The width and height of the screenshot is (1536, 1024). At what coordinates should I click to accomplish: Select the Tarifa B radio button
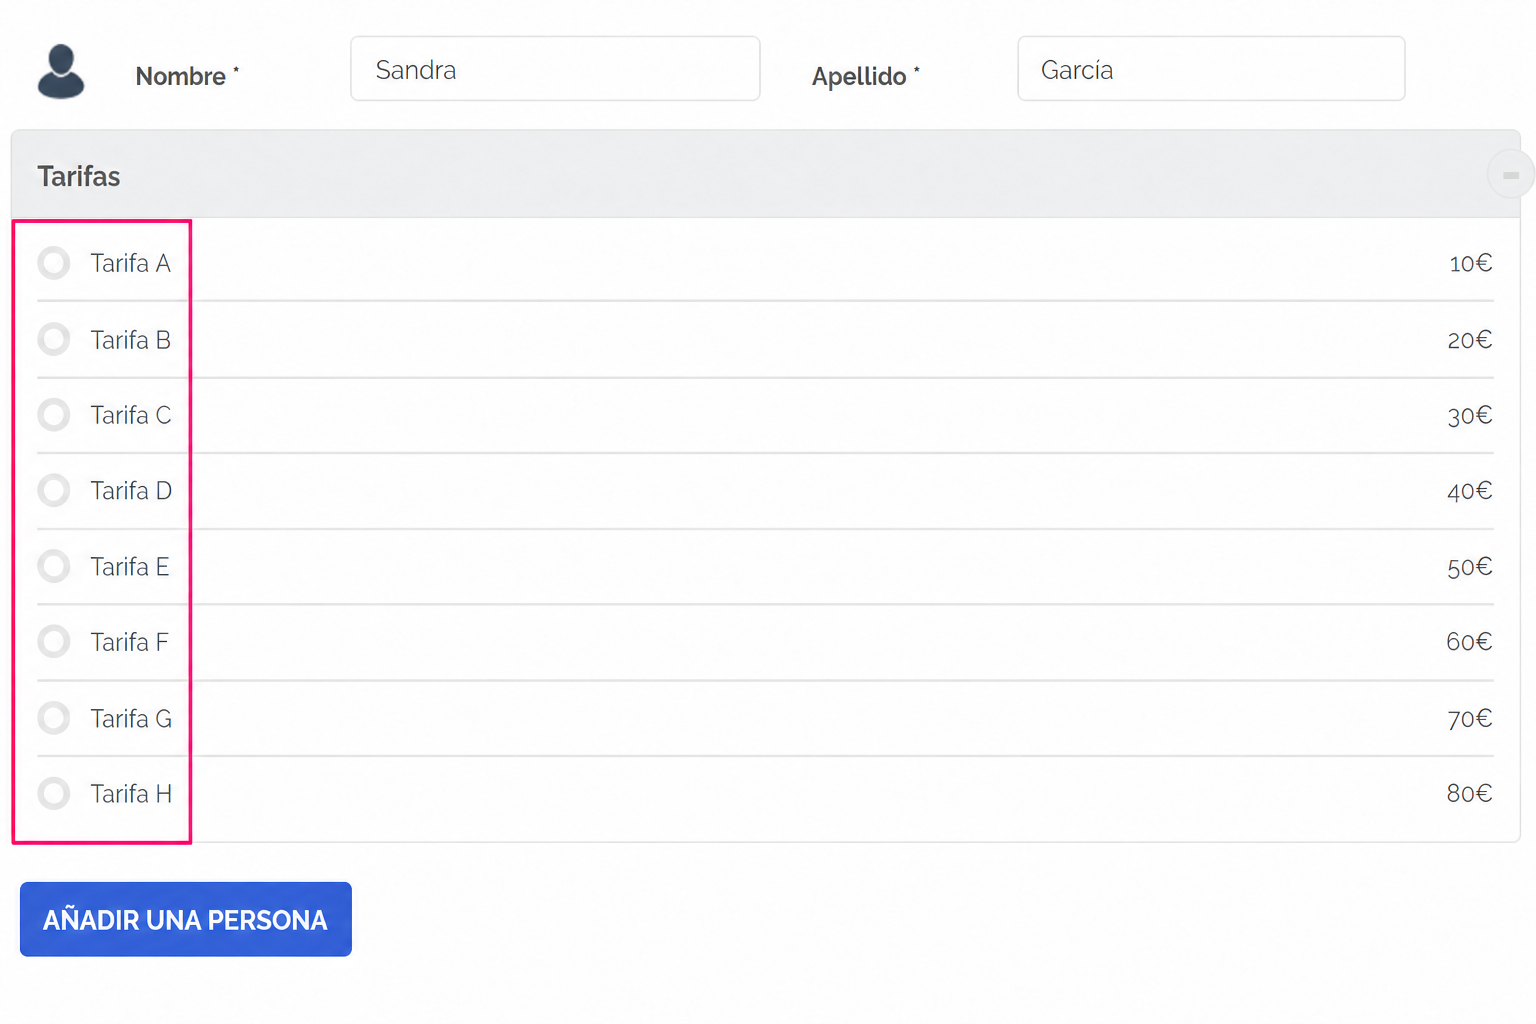(x=54, y=340)
